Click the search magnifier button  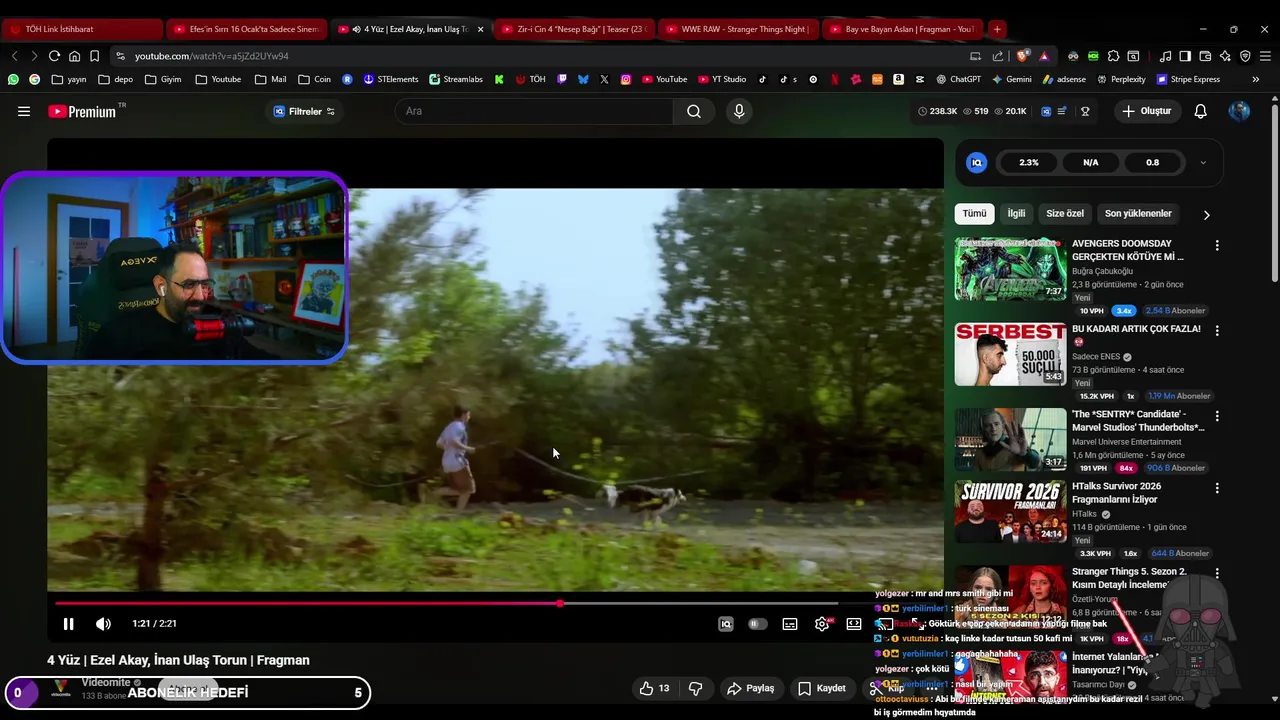(694, 111)
